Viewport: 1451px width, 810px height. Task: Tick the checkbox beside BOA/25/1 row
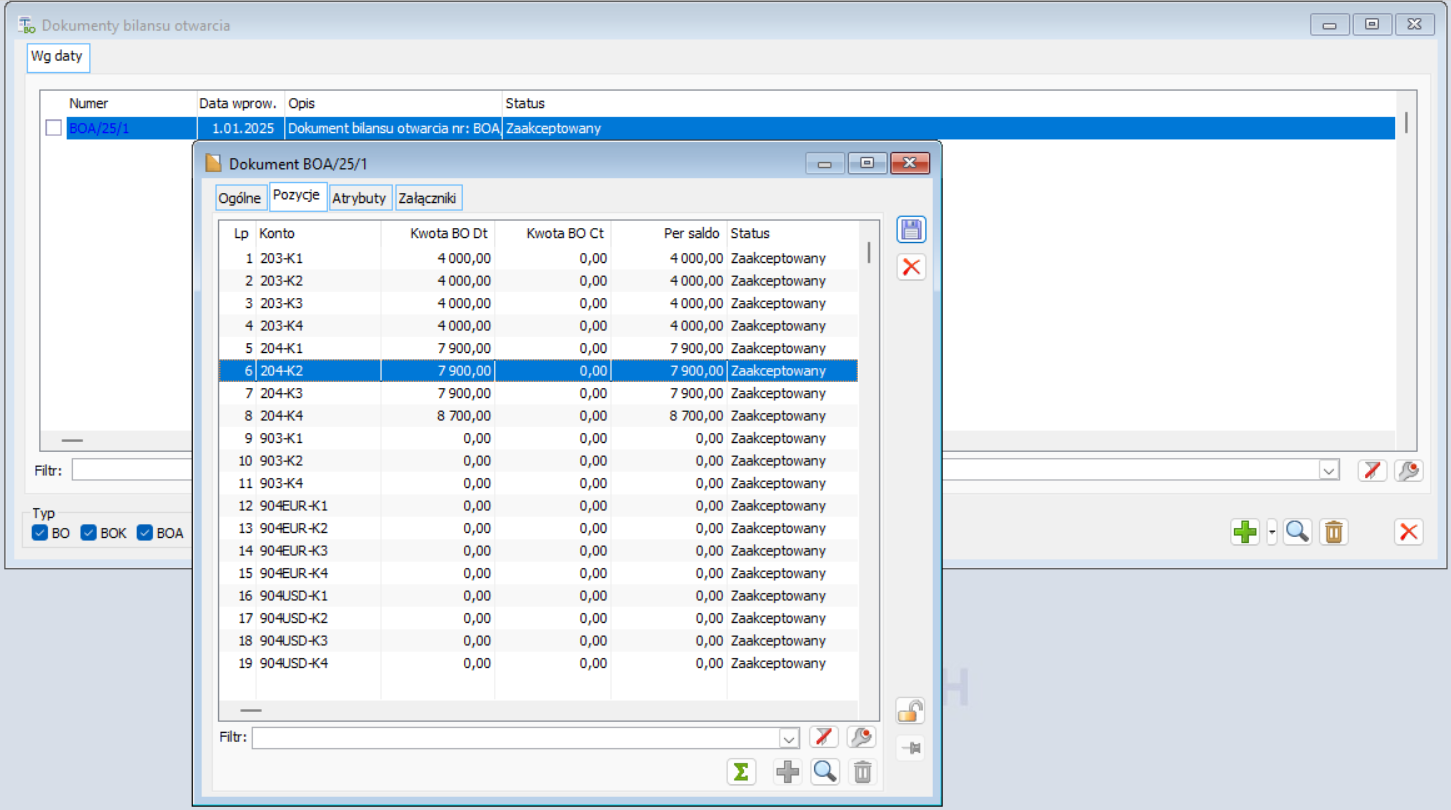pos(54,128)
